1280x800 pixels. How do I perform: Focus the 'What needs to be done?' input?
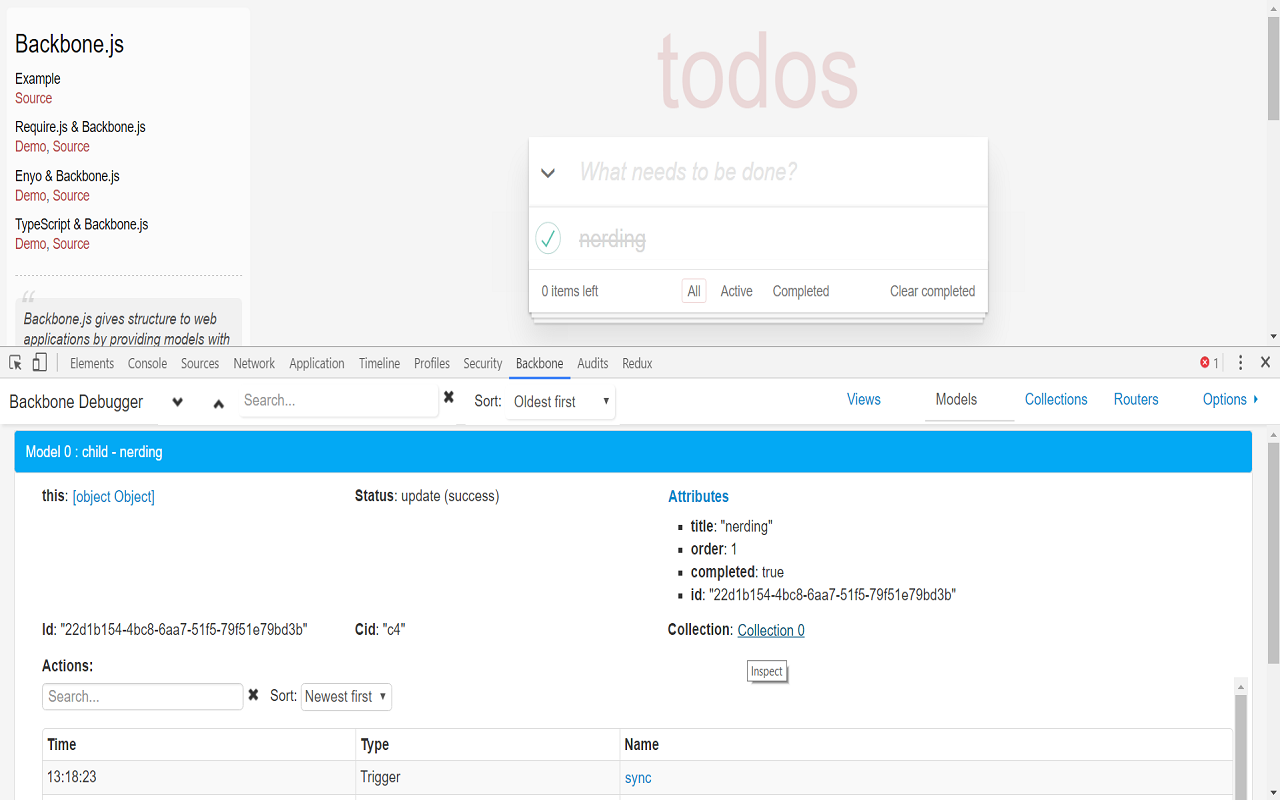758,172
